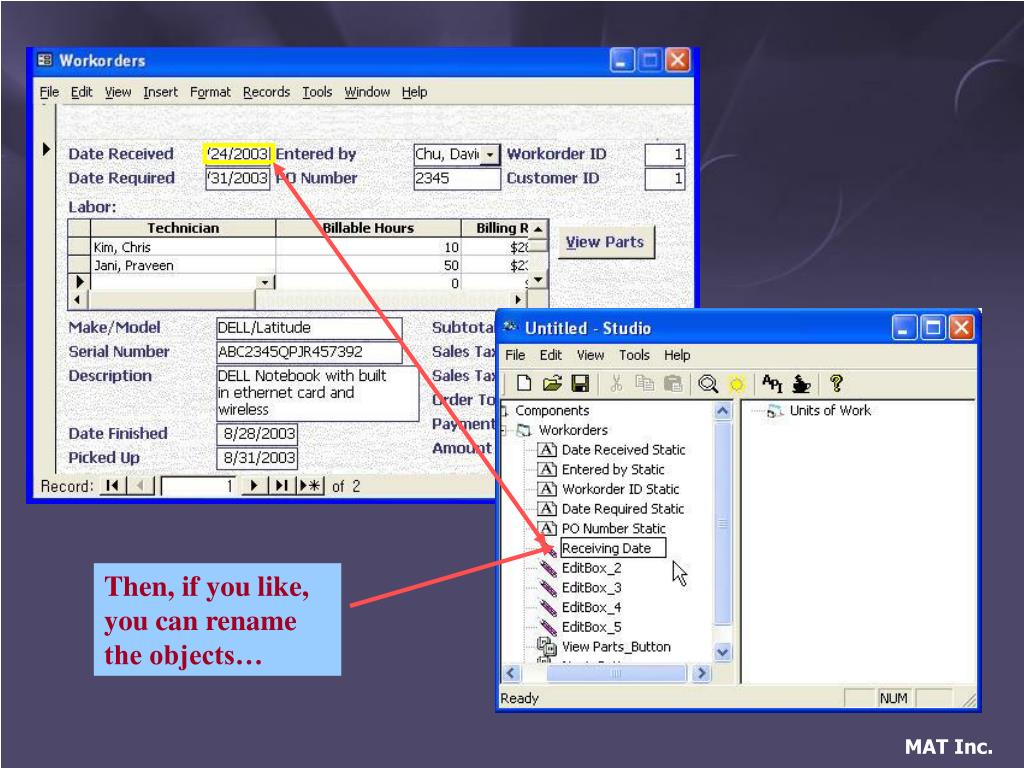Image resolution: width=1024 pixels, height=768 pixels.
Task: Click the right arrow of Studio tree horizontal scrollbar
Action: pyautogui.click(x=702, y=673)
